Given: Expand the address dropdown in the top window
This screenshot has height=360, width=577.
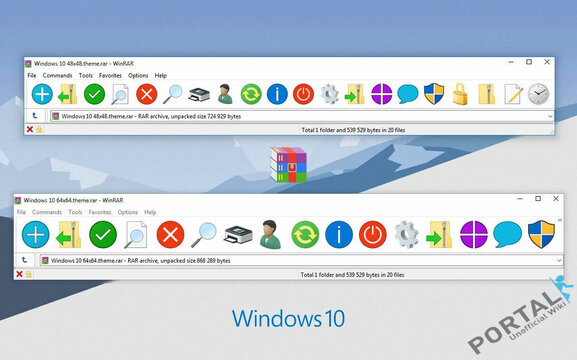Looking at the screenshot, I should tap(550, 116).
